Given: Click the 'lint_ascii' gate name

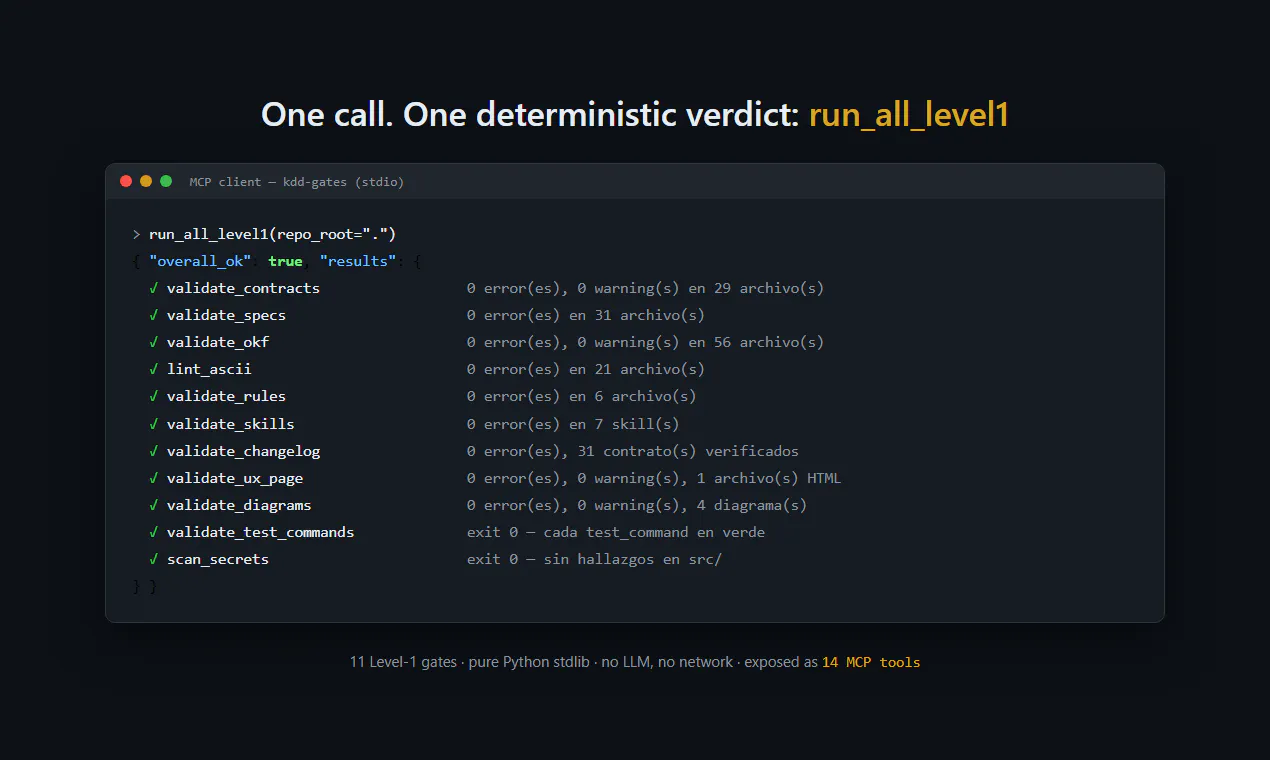Looking at the screenshot, I should (209, 369).
